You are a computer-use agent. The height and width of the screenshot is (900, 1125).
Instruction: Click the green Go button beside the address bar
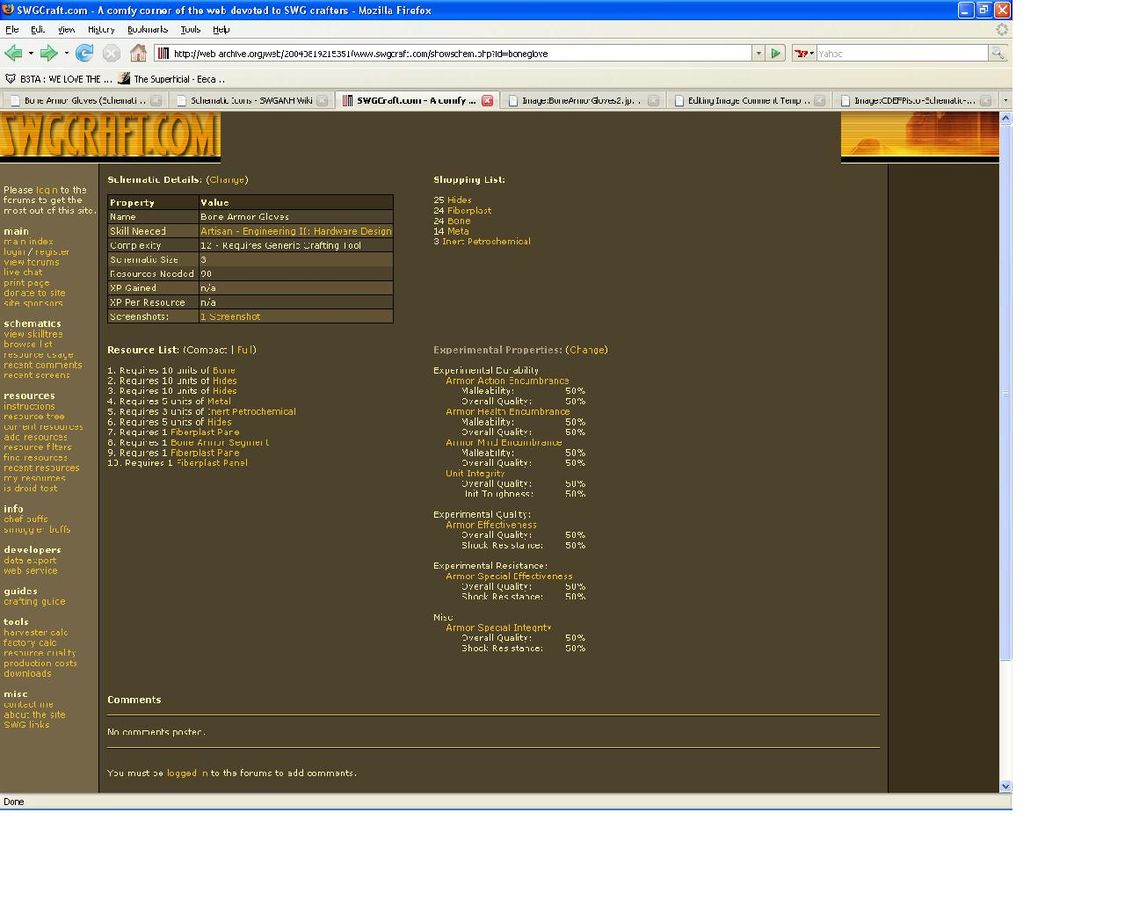point(776,53)
